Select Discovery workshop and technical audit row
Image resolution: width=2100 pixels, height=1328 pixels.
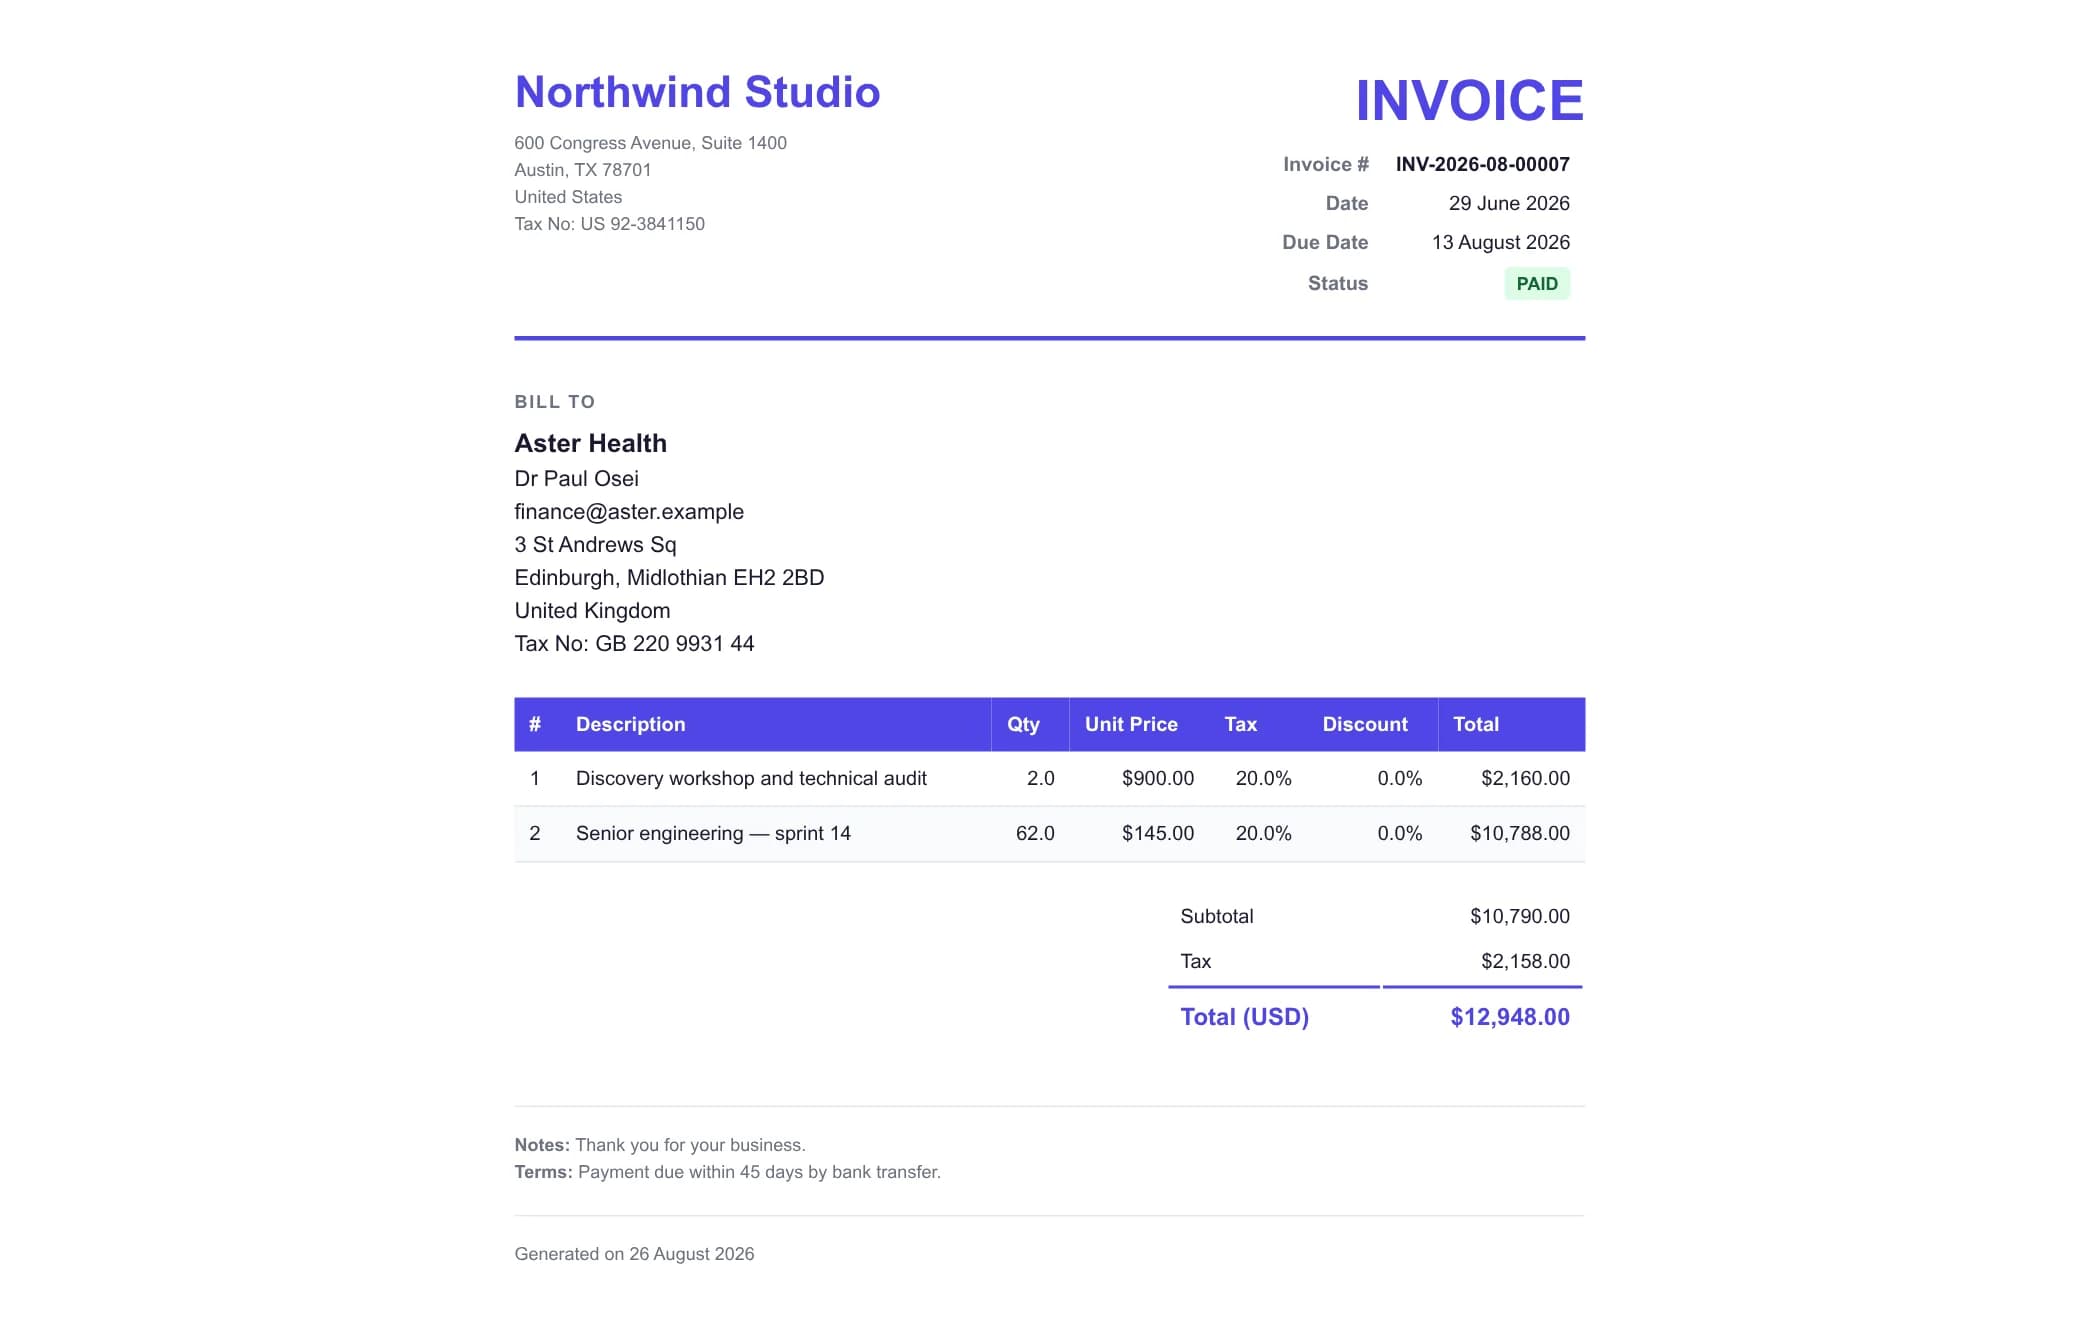click(x=1050, y=778)
